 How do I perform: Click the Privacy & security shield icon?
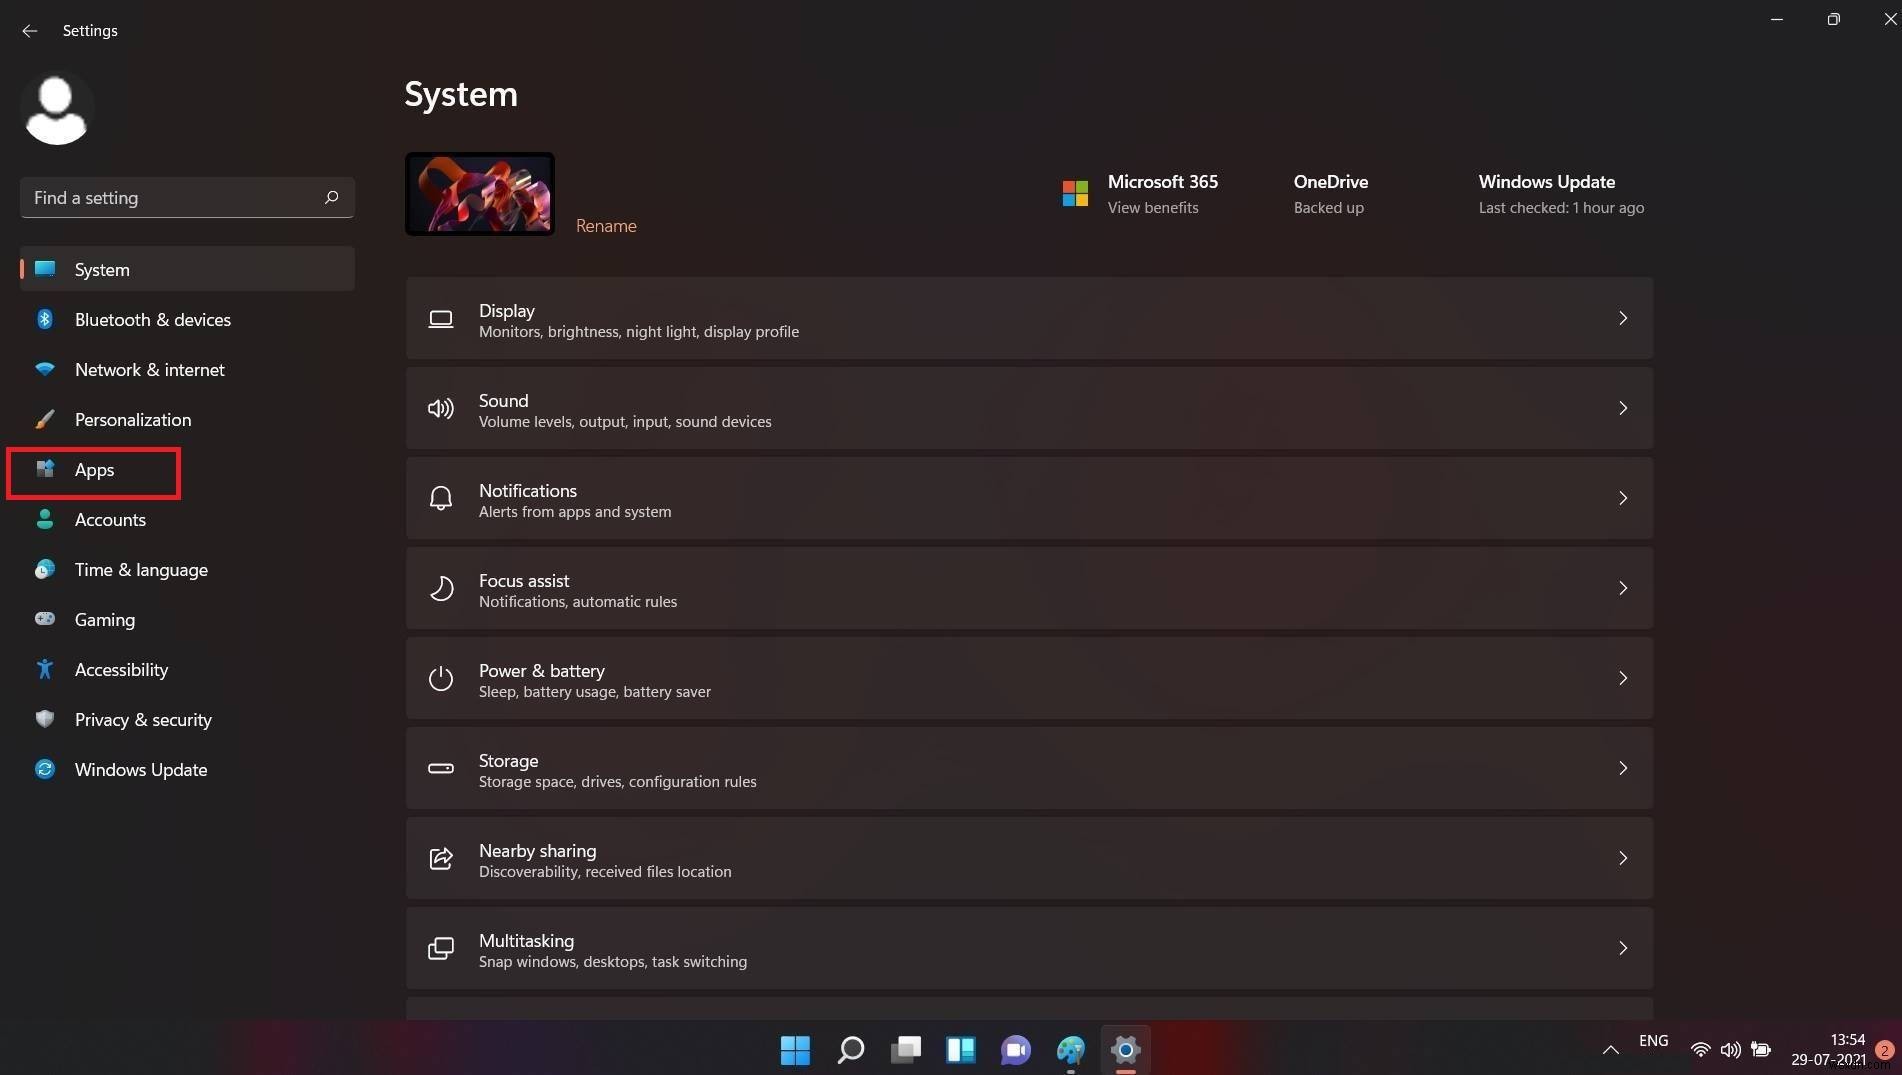click(x=45, y=719)
